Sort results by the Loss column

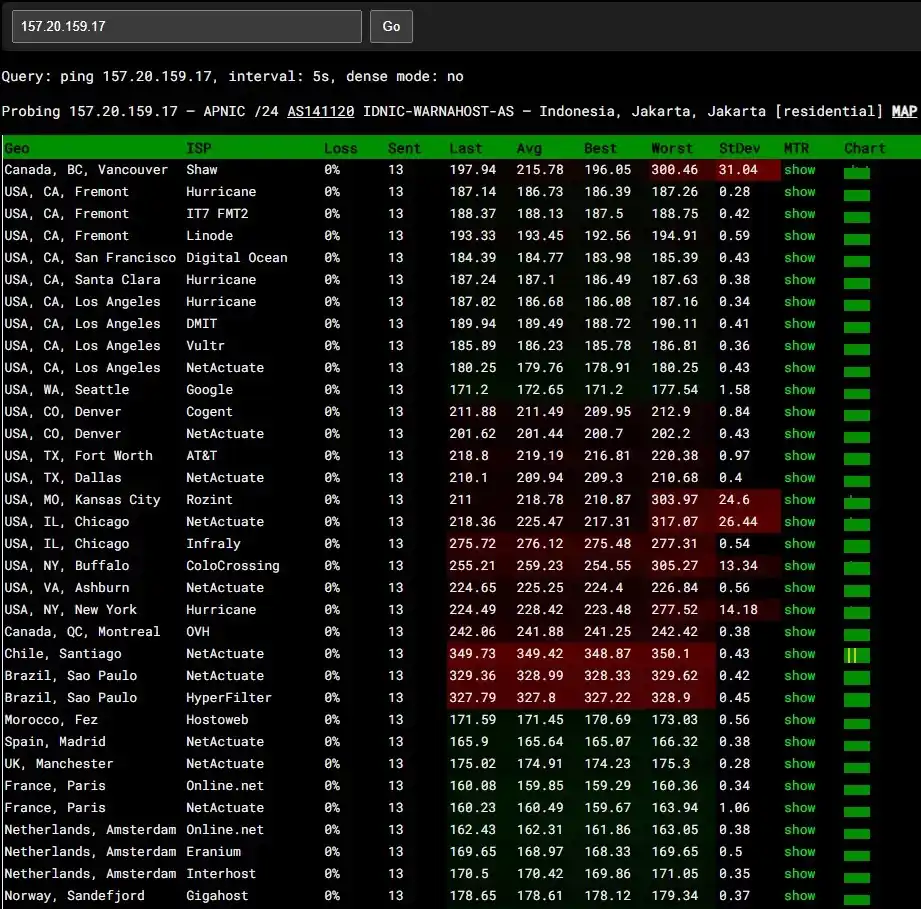pos(340,147)
